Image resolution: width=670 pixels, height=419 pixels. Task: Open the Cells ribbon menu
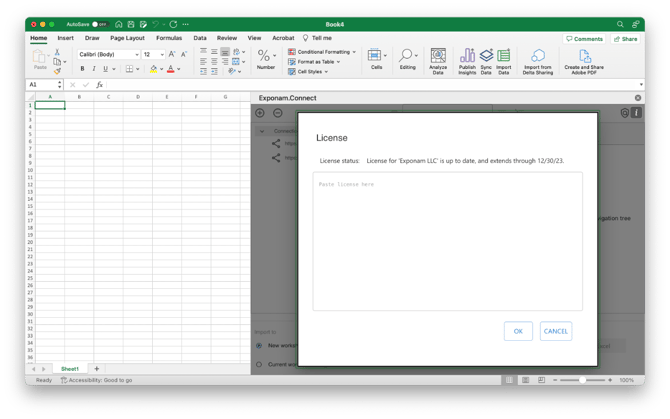point(376,59)
